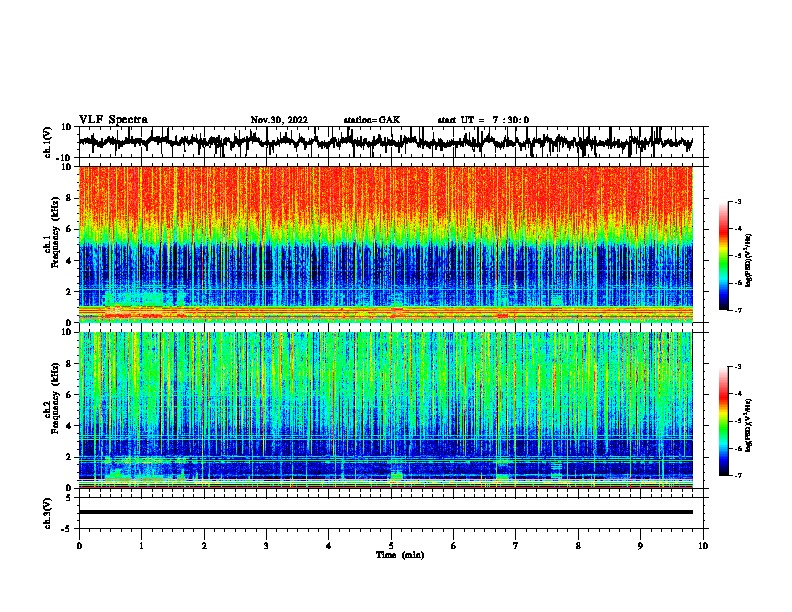
Task: Click the "4" kHz tick on ch.1 frequency axis
Action: click(x=69, y=261)
